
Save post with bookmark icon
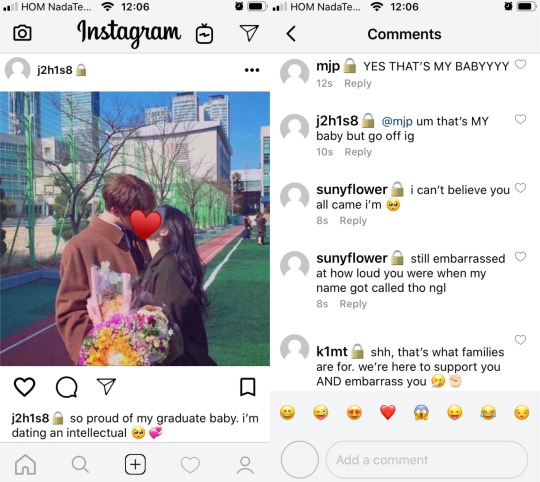coord(248,387)
